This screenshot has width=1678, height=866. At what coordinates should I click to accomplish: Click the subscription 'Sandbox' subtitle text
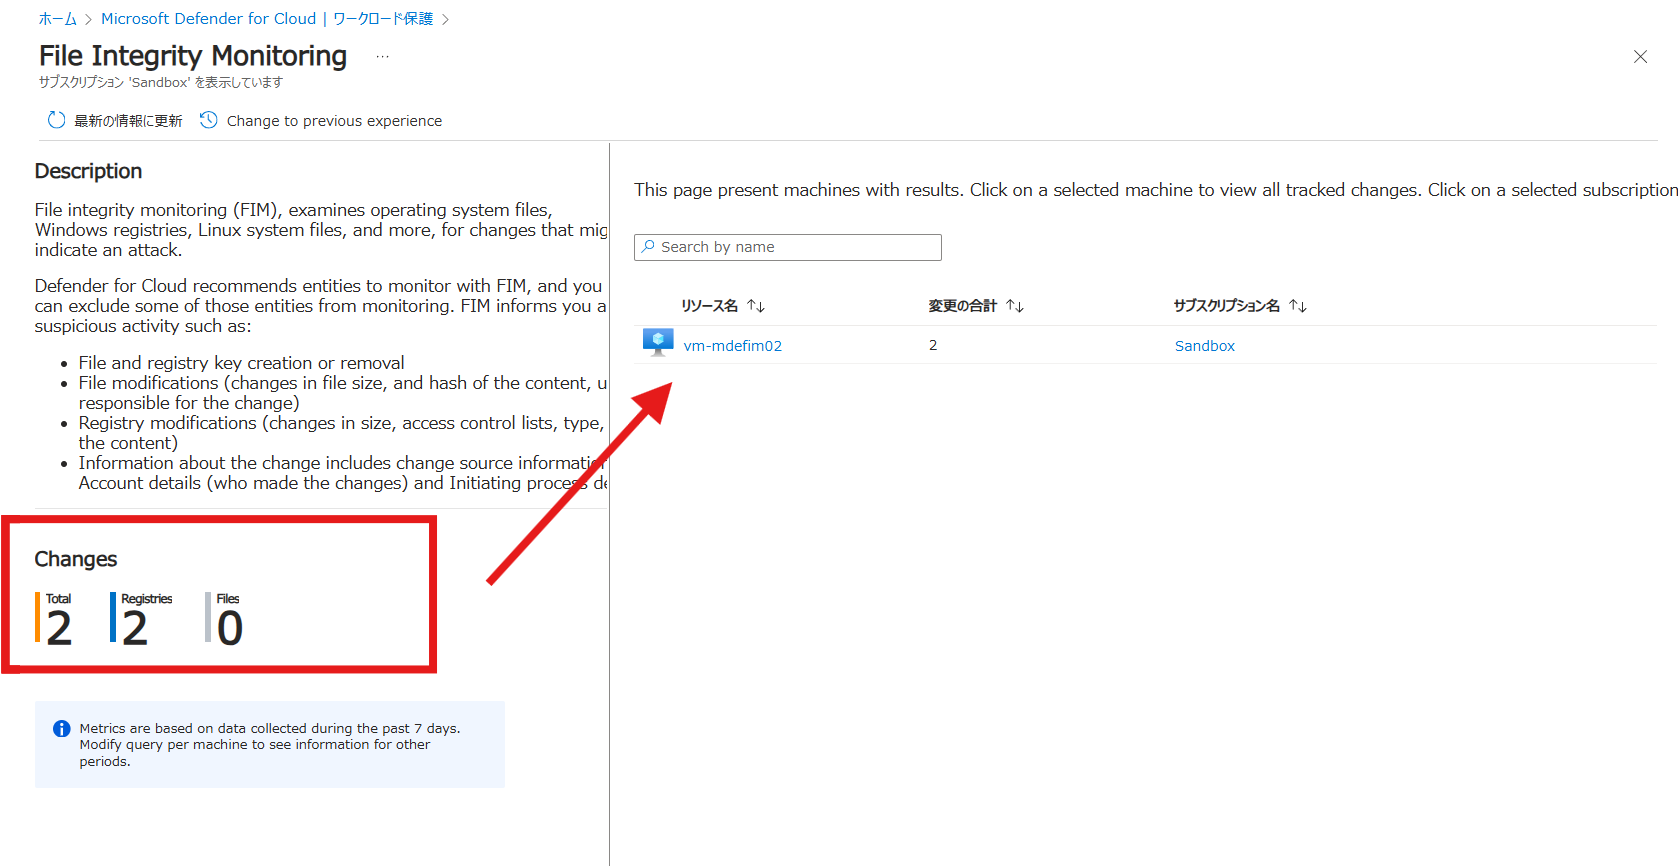161,83
